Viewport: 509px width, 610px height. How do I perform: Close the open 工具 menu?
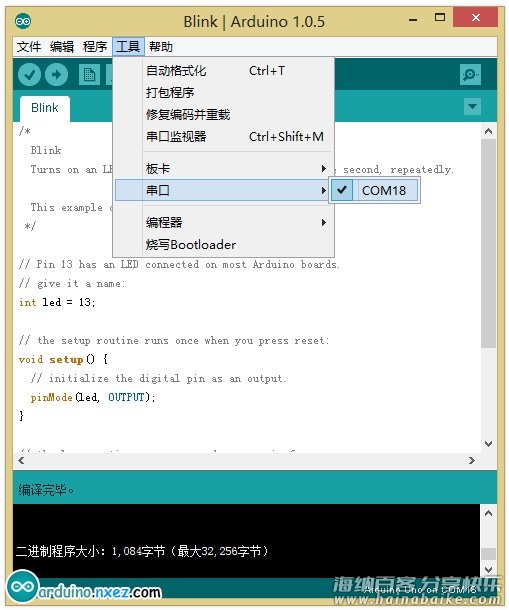click(x=128, y=47)
